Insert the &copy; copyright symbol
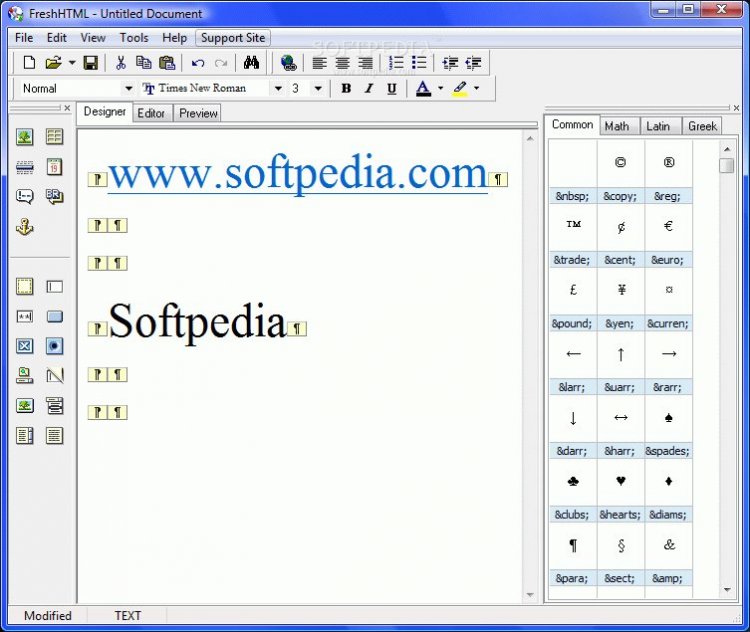Viewport: 750px width, 632px height. [620, 163]
